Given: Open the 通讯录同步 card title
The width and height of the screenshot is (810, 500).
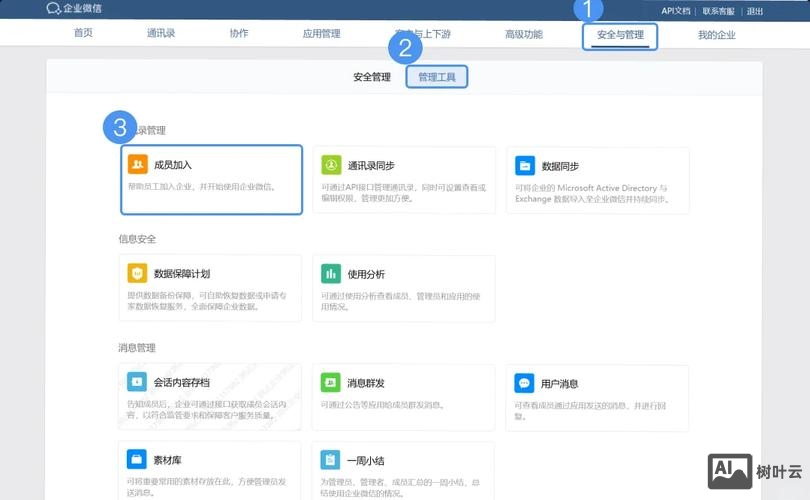Looking at the screenshot, I should (371, 166).
